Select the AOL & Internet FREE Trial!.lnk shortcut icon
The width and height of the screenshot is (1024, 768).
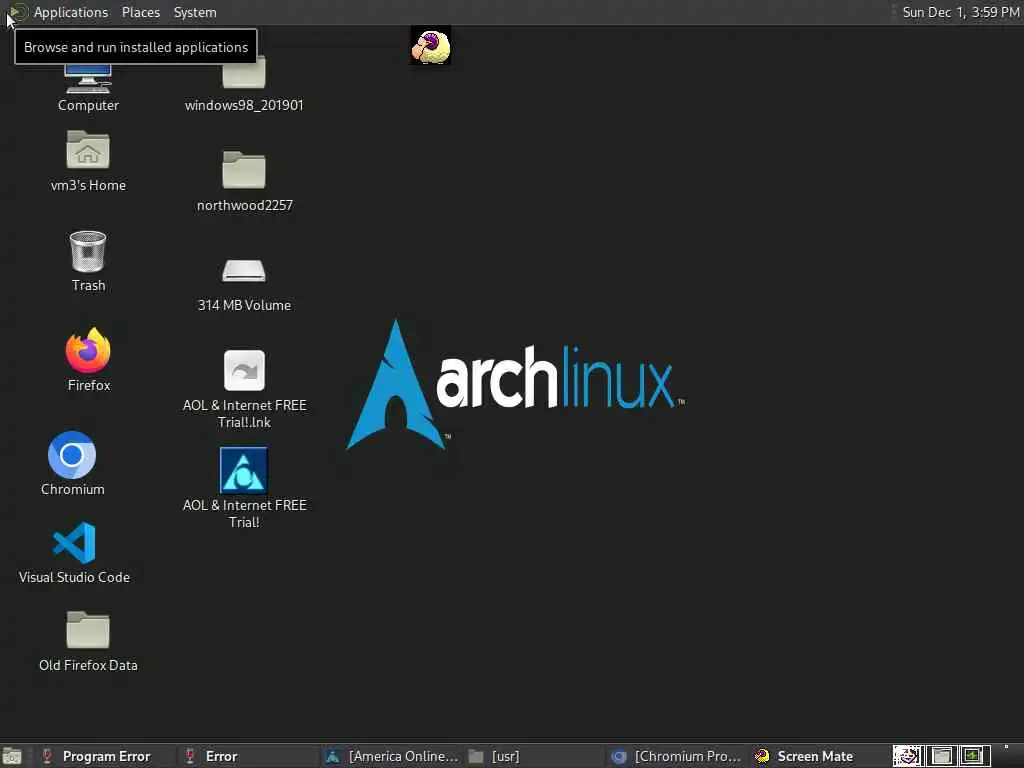coord(244,370)
